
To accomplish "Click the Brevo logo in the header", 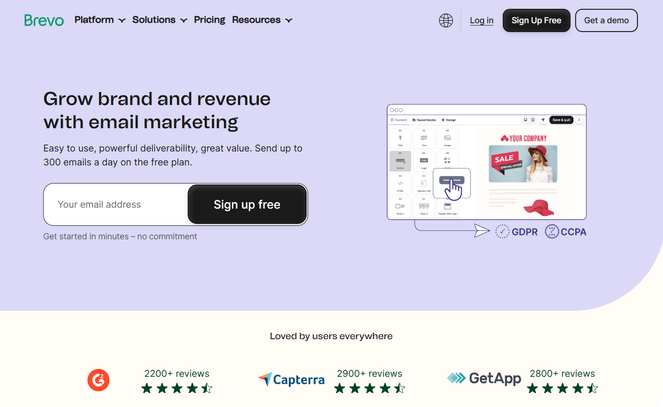I will [x=44, y=20].
